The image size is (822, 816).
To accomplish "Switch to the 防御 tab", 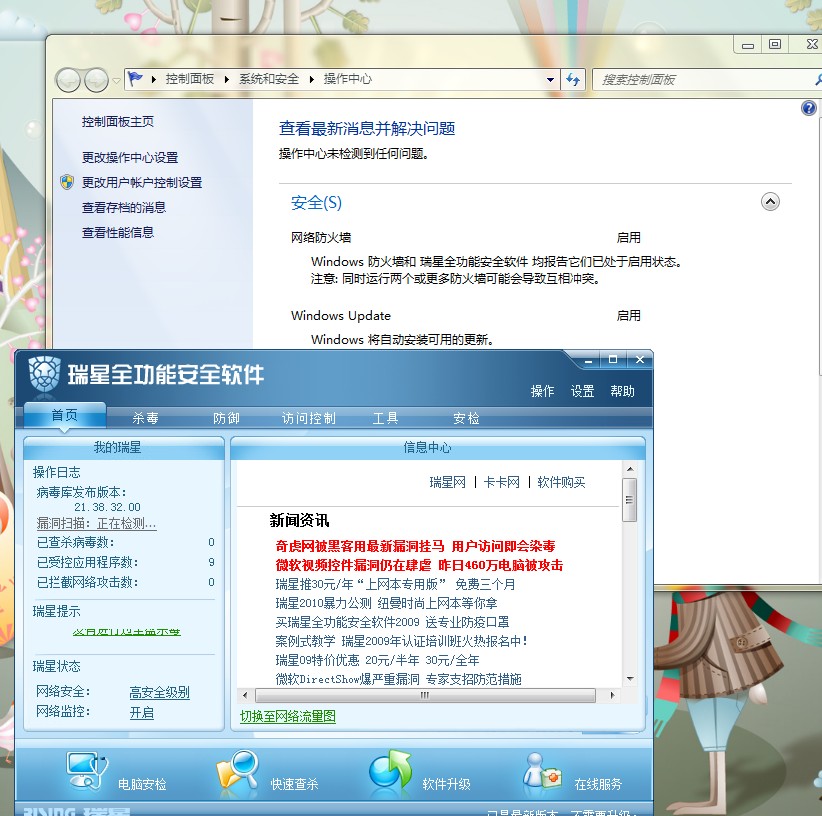I will [x=226, y=418].
